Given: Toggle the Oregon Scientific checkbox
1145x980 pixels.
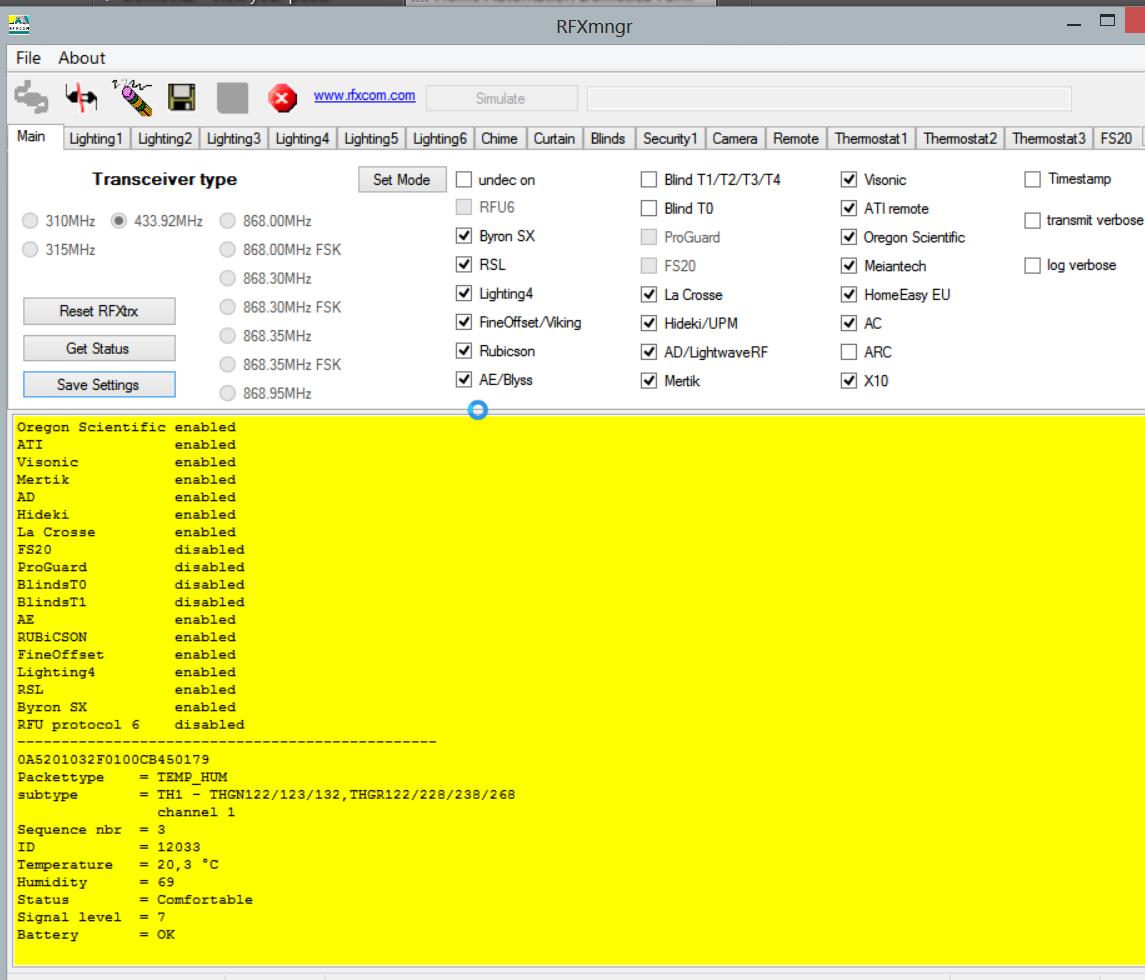Looking at the screenshot, I should coord(849,237).
